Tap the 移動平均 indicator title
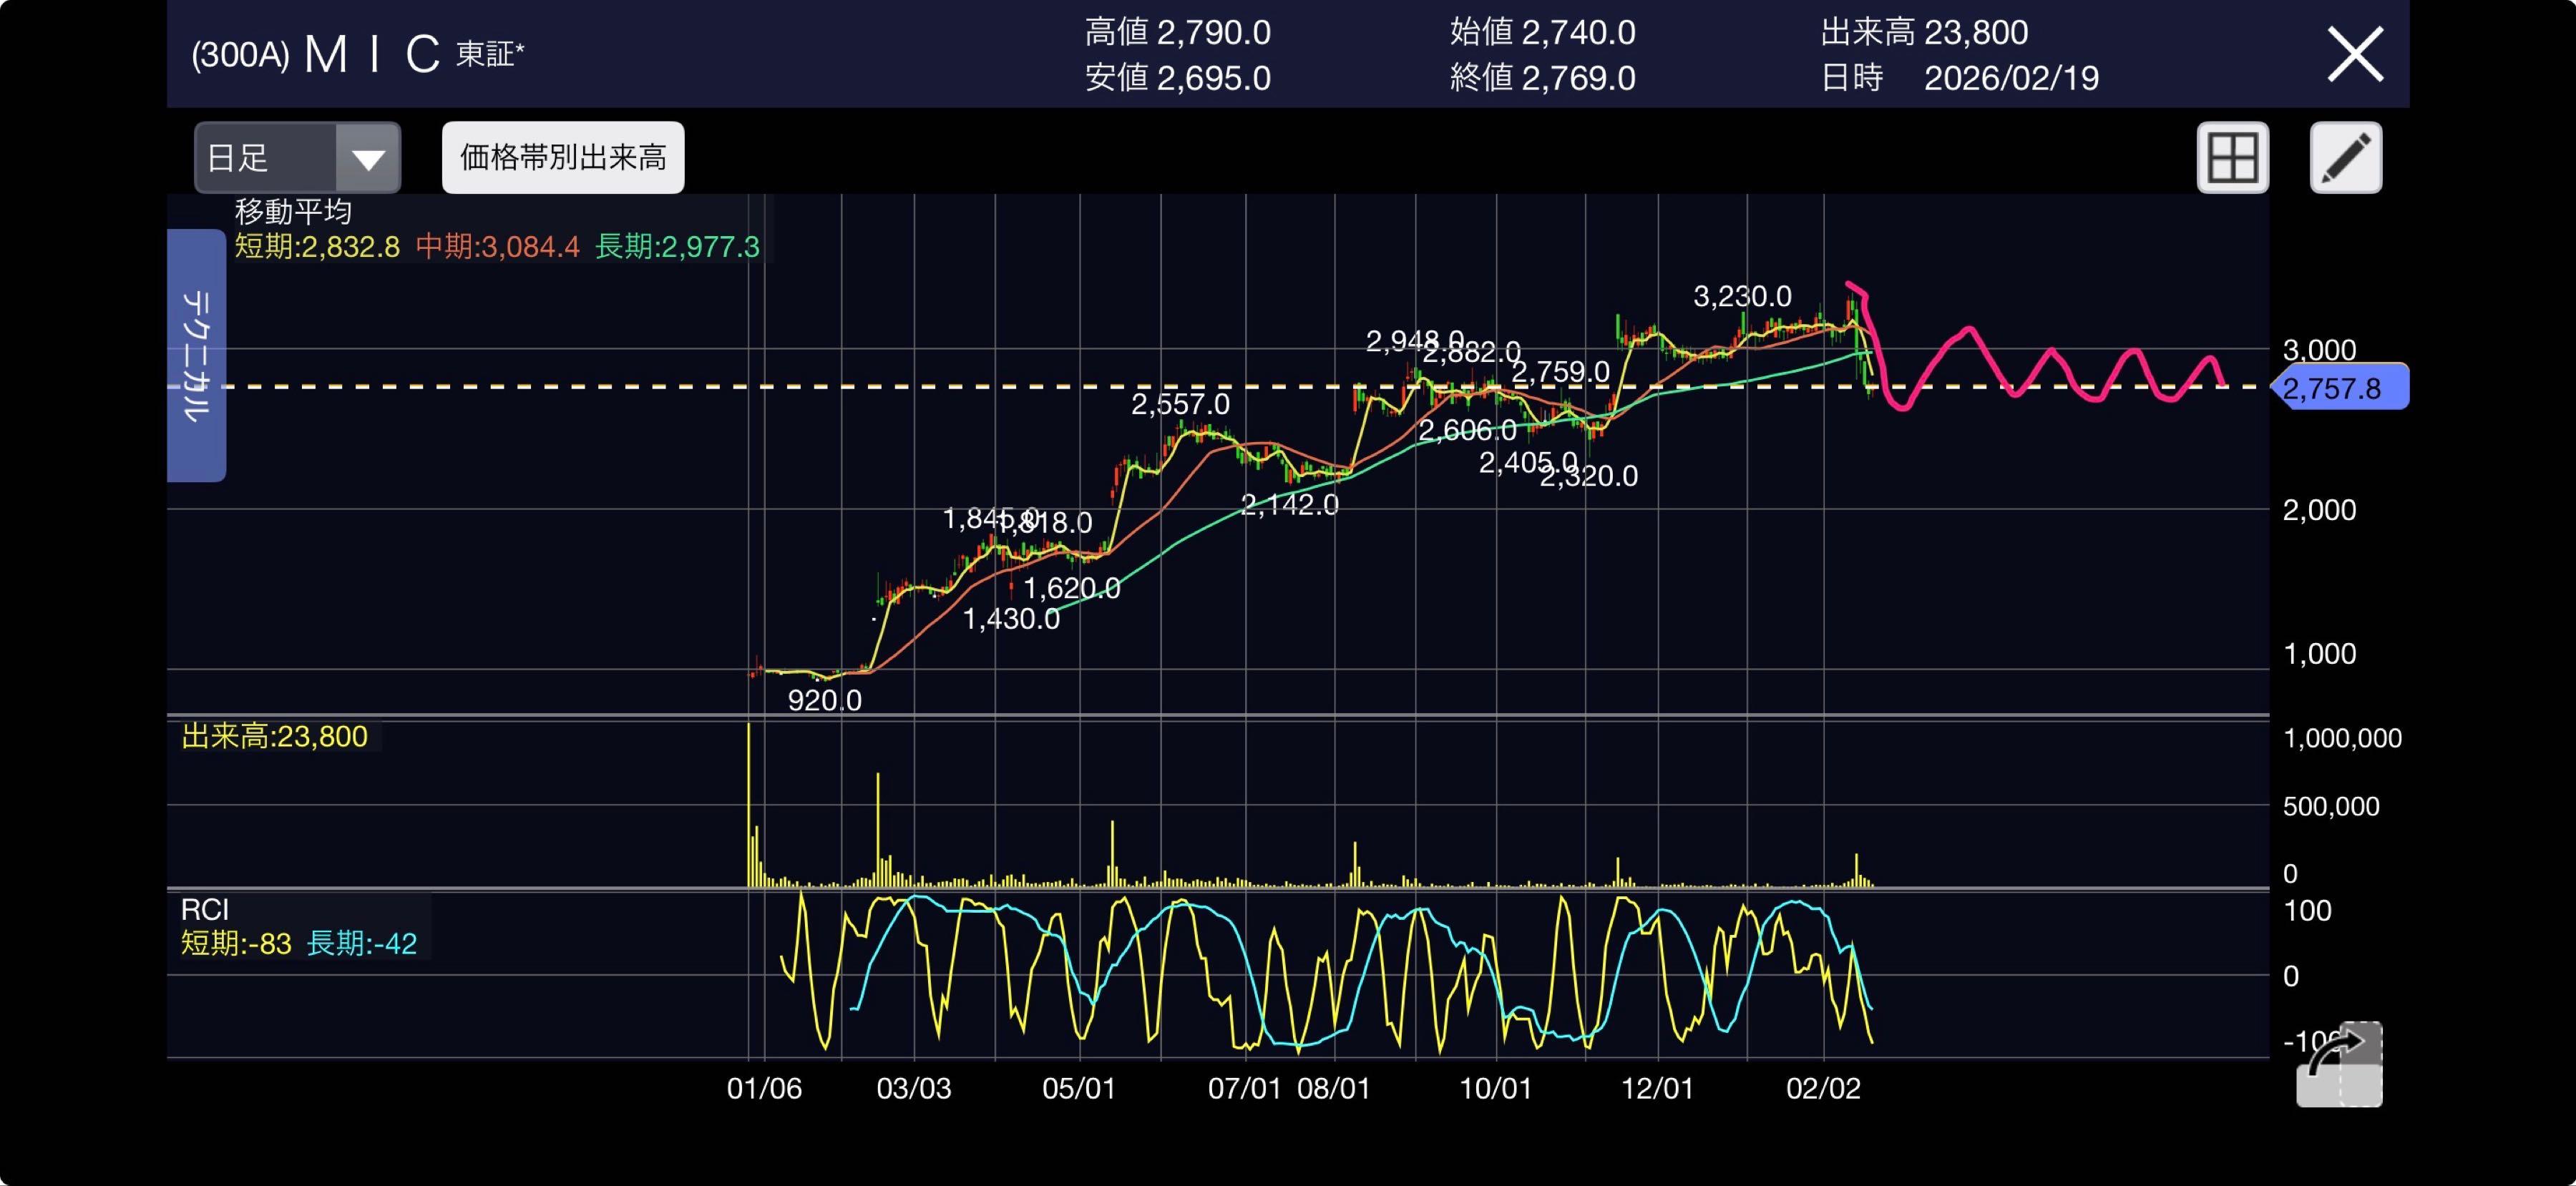2576x1186 pixels. (293, 211)
